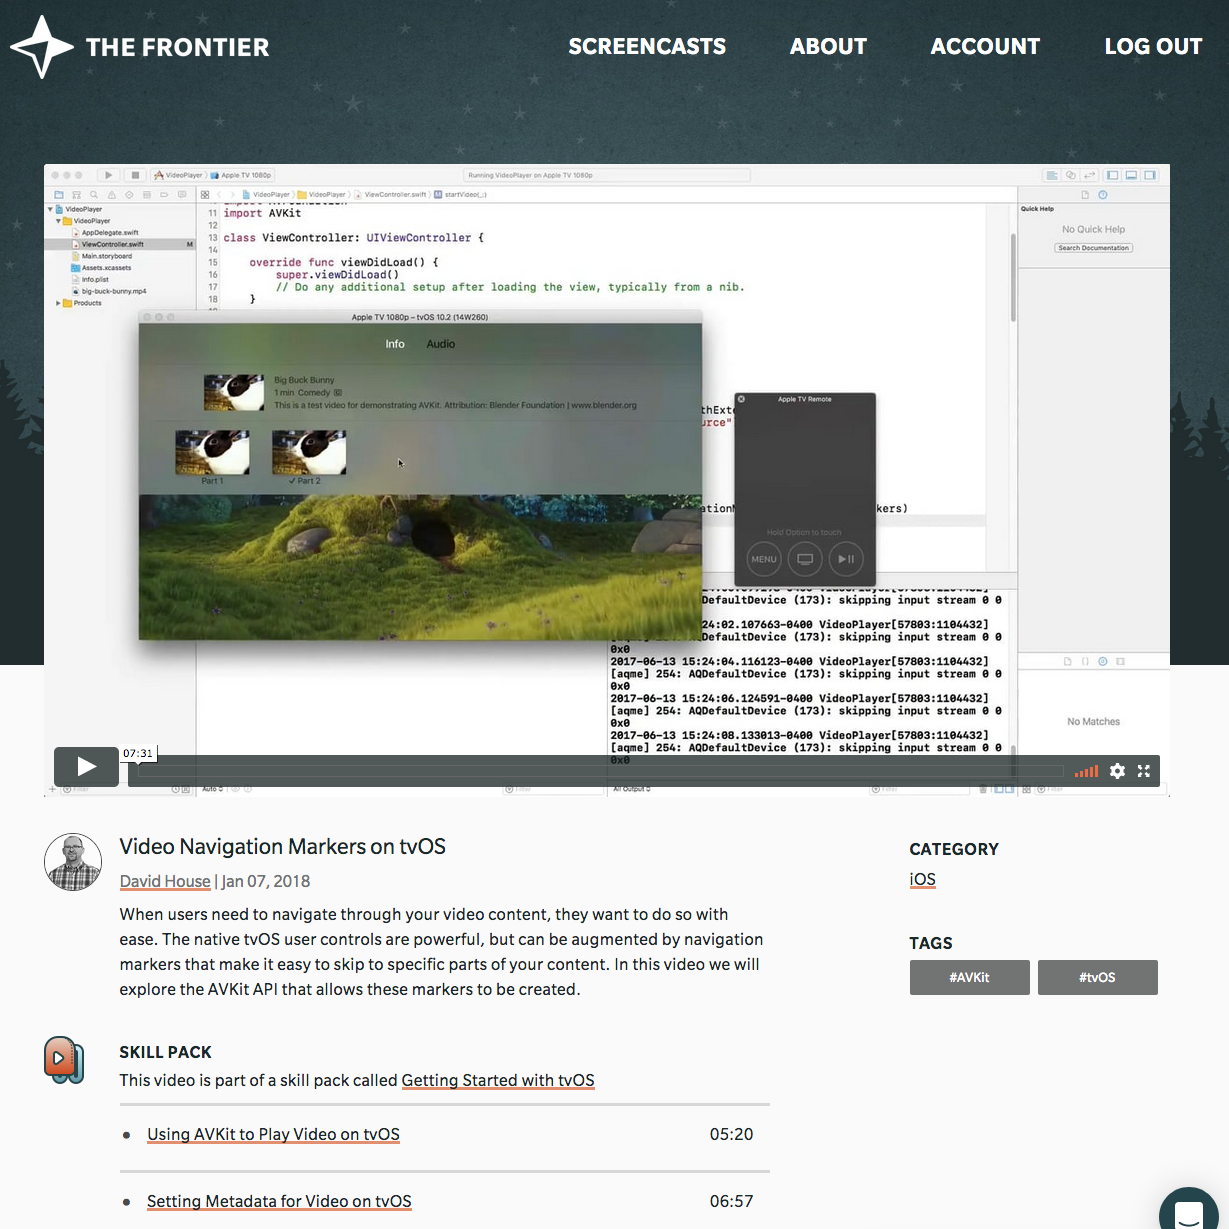This screenshot has height=1229, width=1229.
Task: Enter fullscreen mode on the video
Action: 1144,771
